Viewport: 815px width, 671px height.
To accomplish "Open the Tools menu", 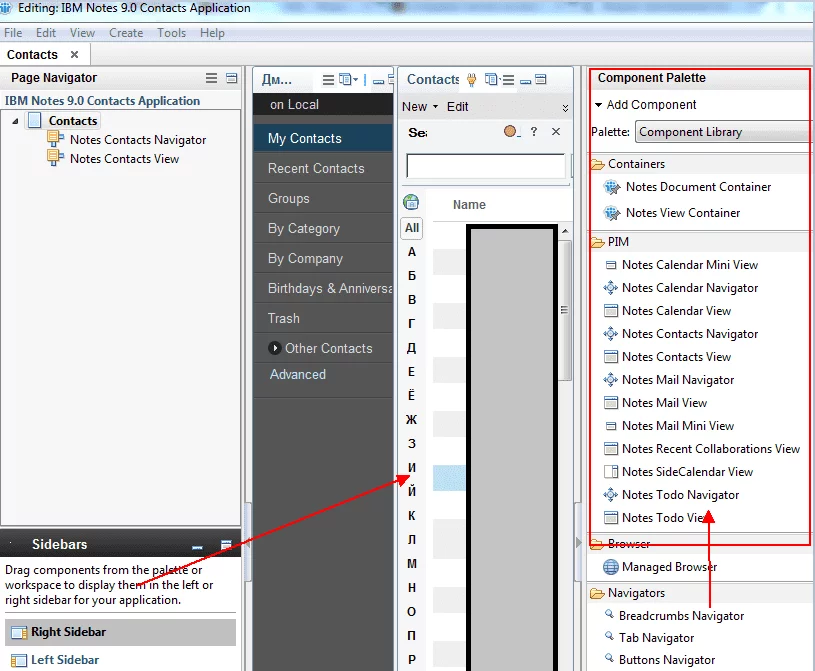I will 171,33.
